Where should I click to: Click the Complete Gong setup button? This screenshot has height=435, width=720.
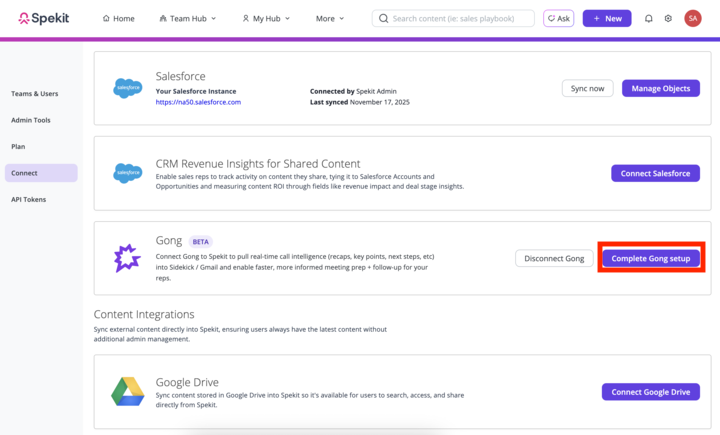click(x=651, y=258)
